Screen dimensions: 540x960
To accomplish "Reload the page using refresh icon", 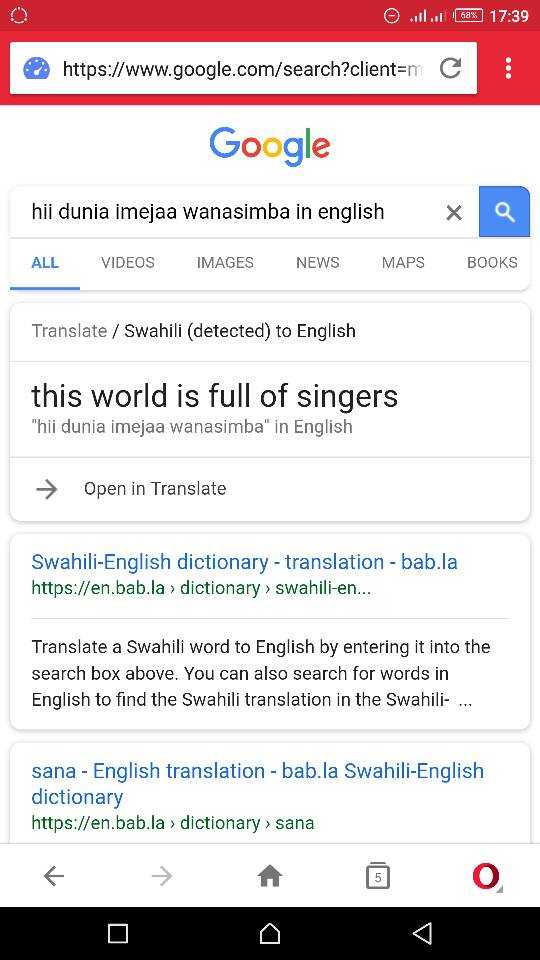I will pyautogui.click(x=450, y=68).
